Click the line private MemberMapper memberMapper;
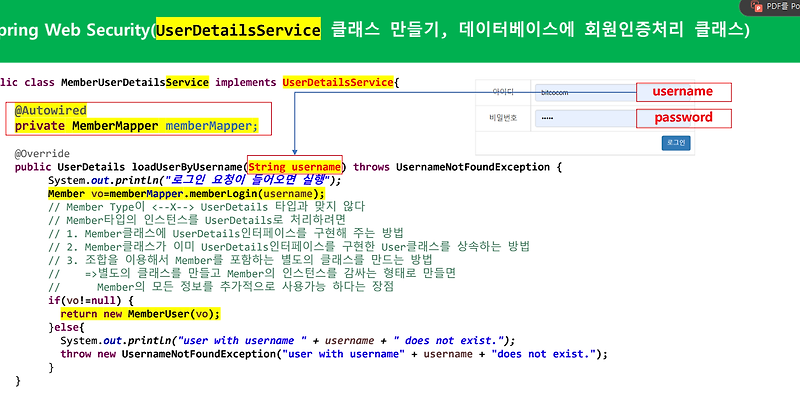 coord(136,126)
